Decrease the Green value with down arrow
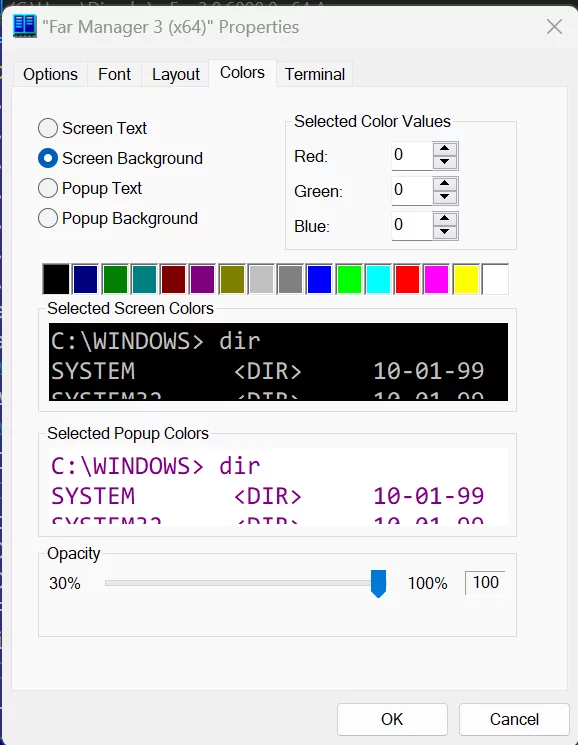 [x=445, y=197]
